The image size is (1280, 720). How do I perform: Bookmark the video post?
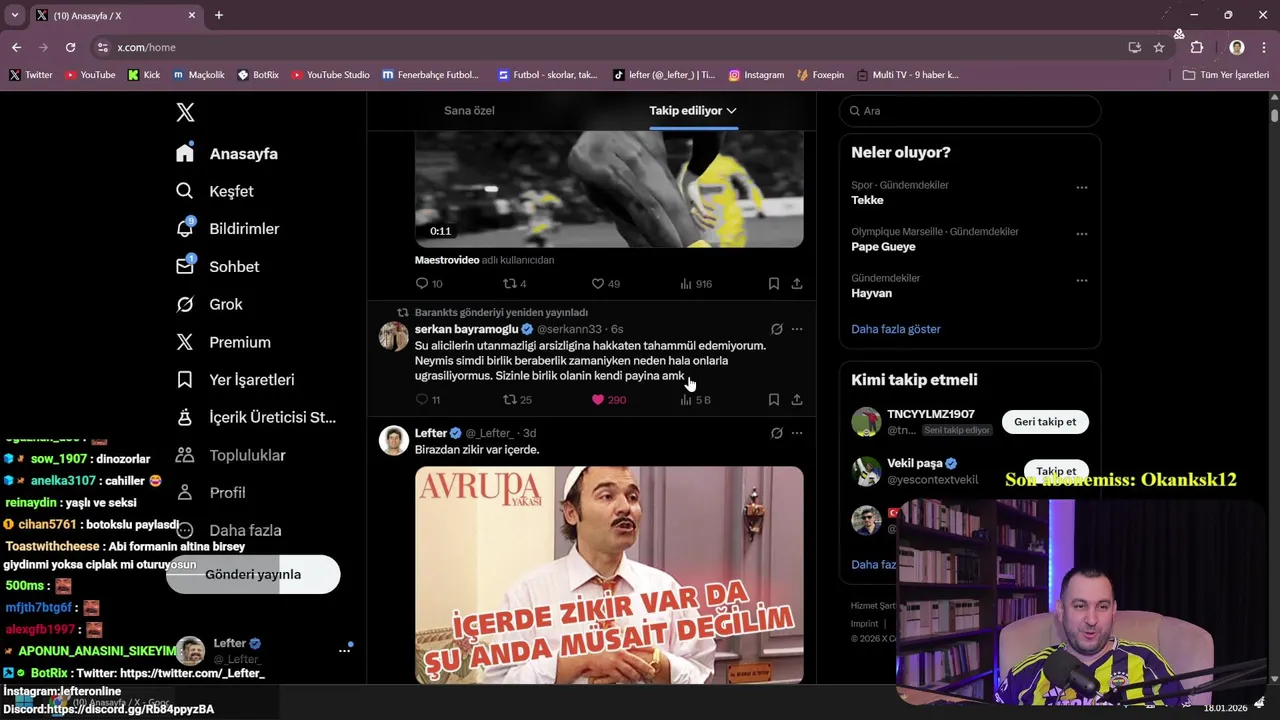773,284
